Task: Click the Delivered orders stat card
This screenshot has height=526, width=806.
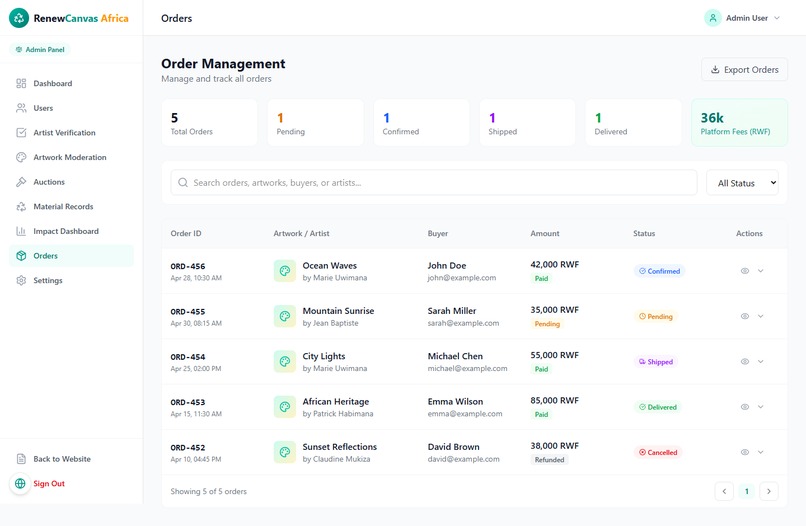Action: 633,122
